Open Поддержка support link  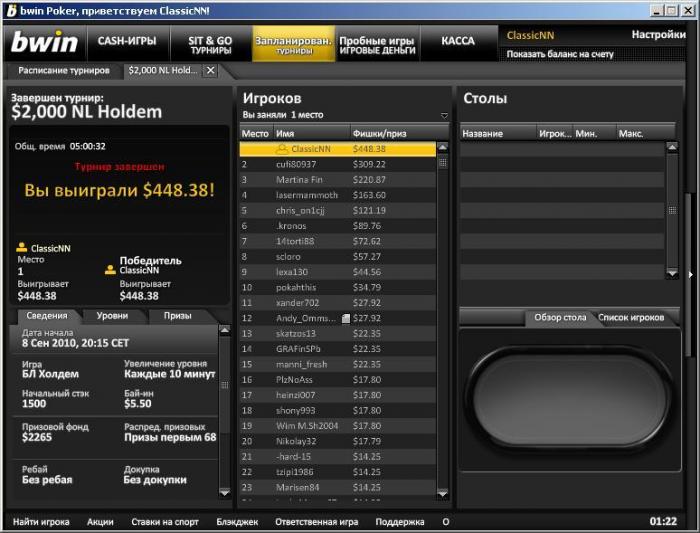tap(400, 521)
